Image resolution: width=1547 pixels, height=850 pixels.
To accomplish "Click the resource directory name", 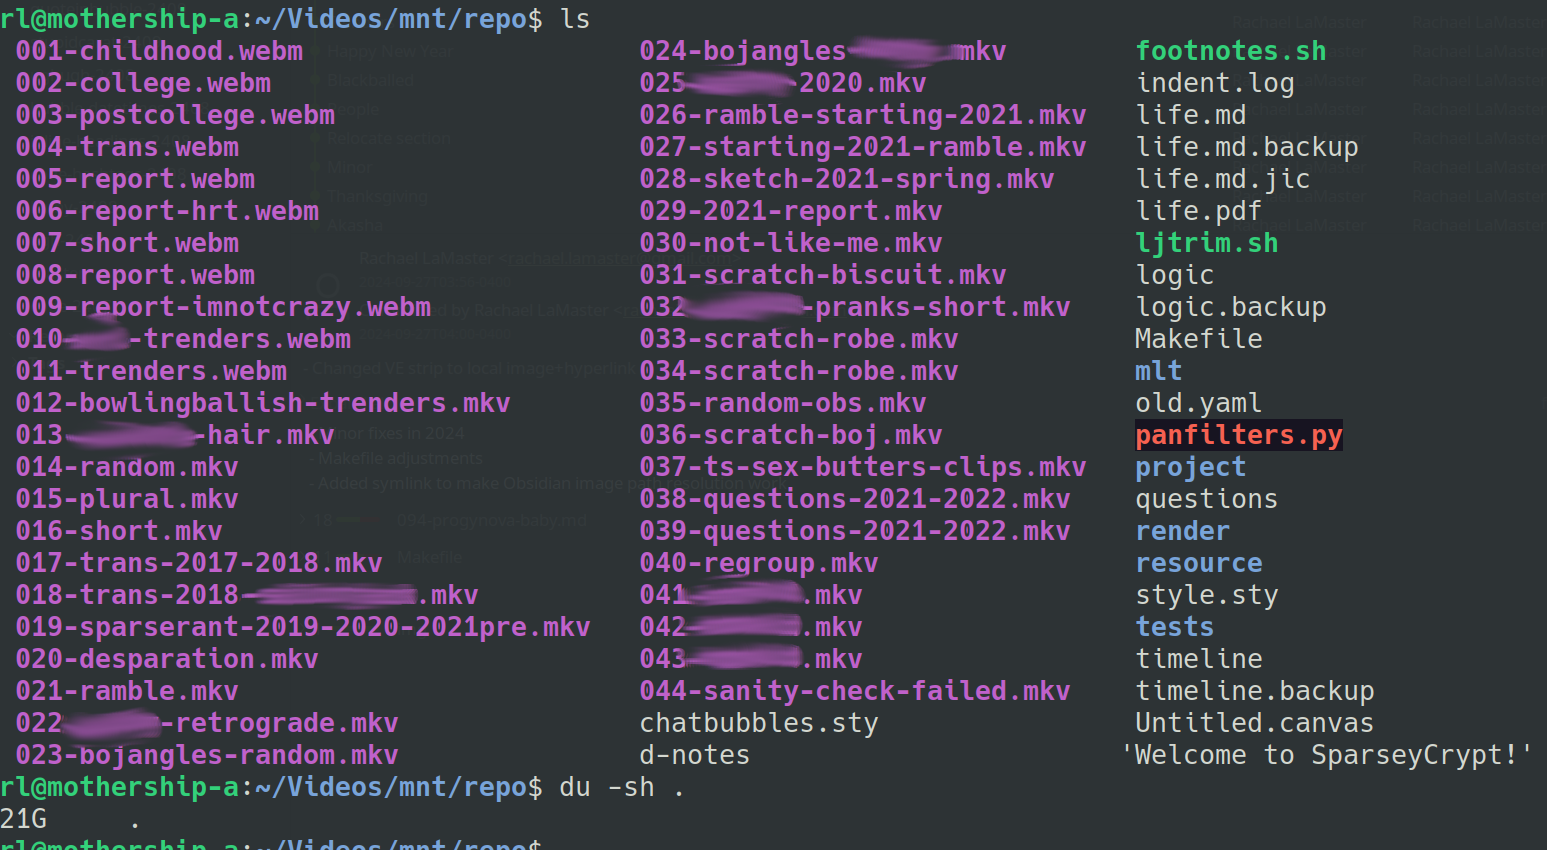I will click(x=1198, y=563).
